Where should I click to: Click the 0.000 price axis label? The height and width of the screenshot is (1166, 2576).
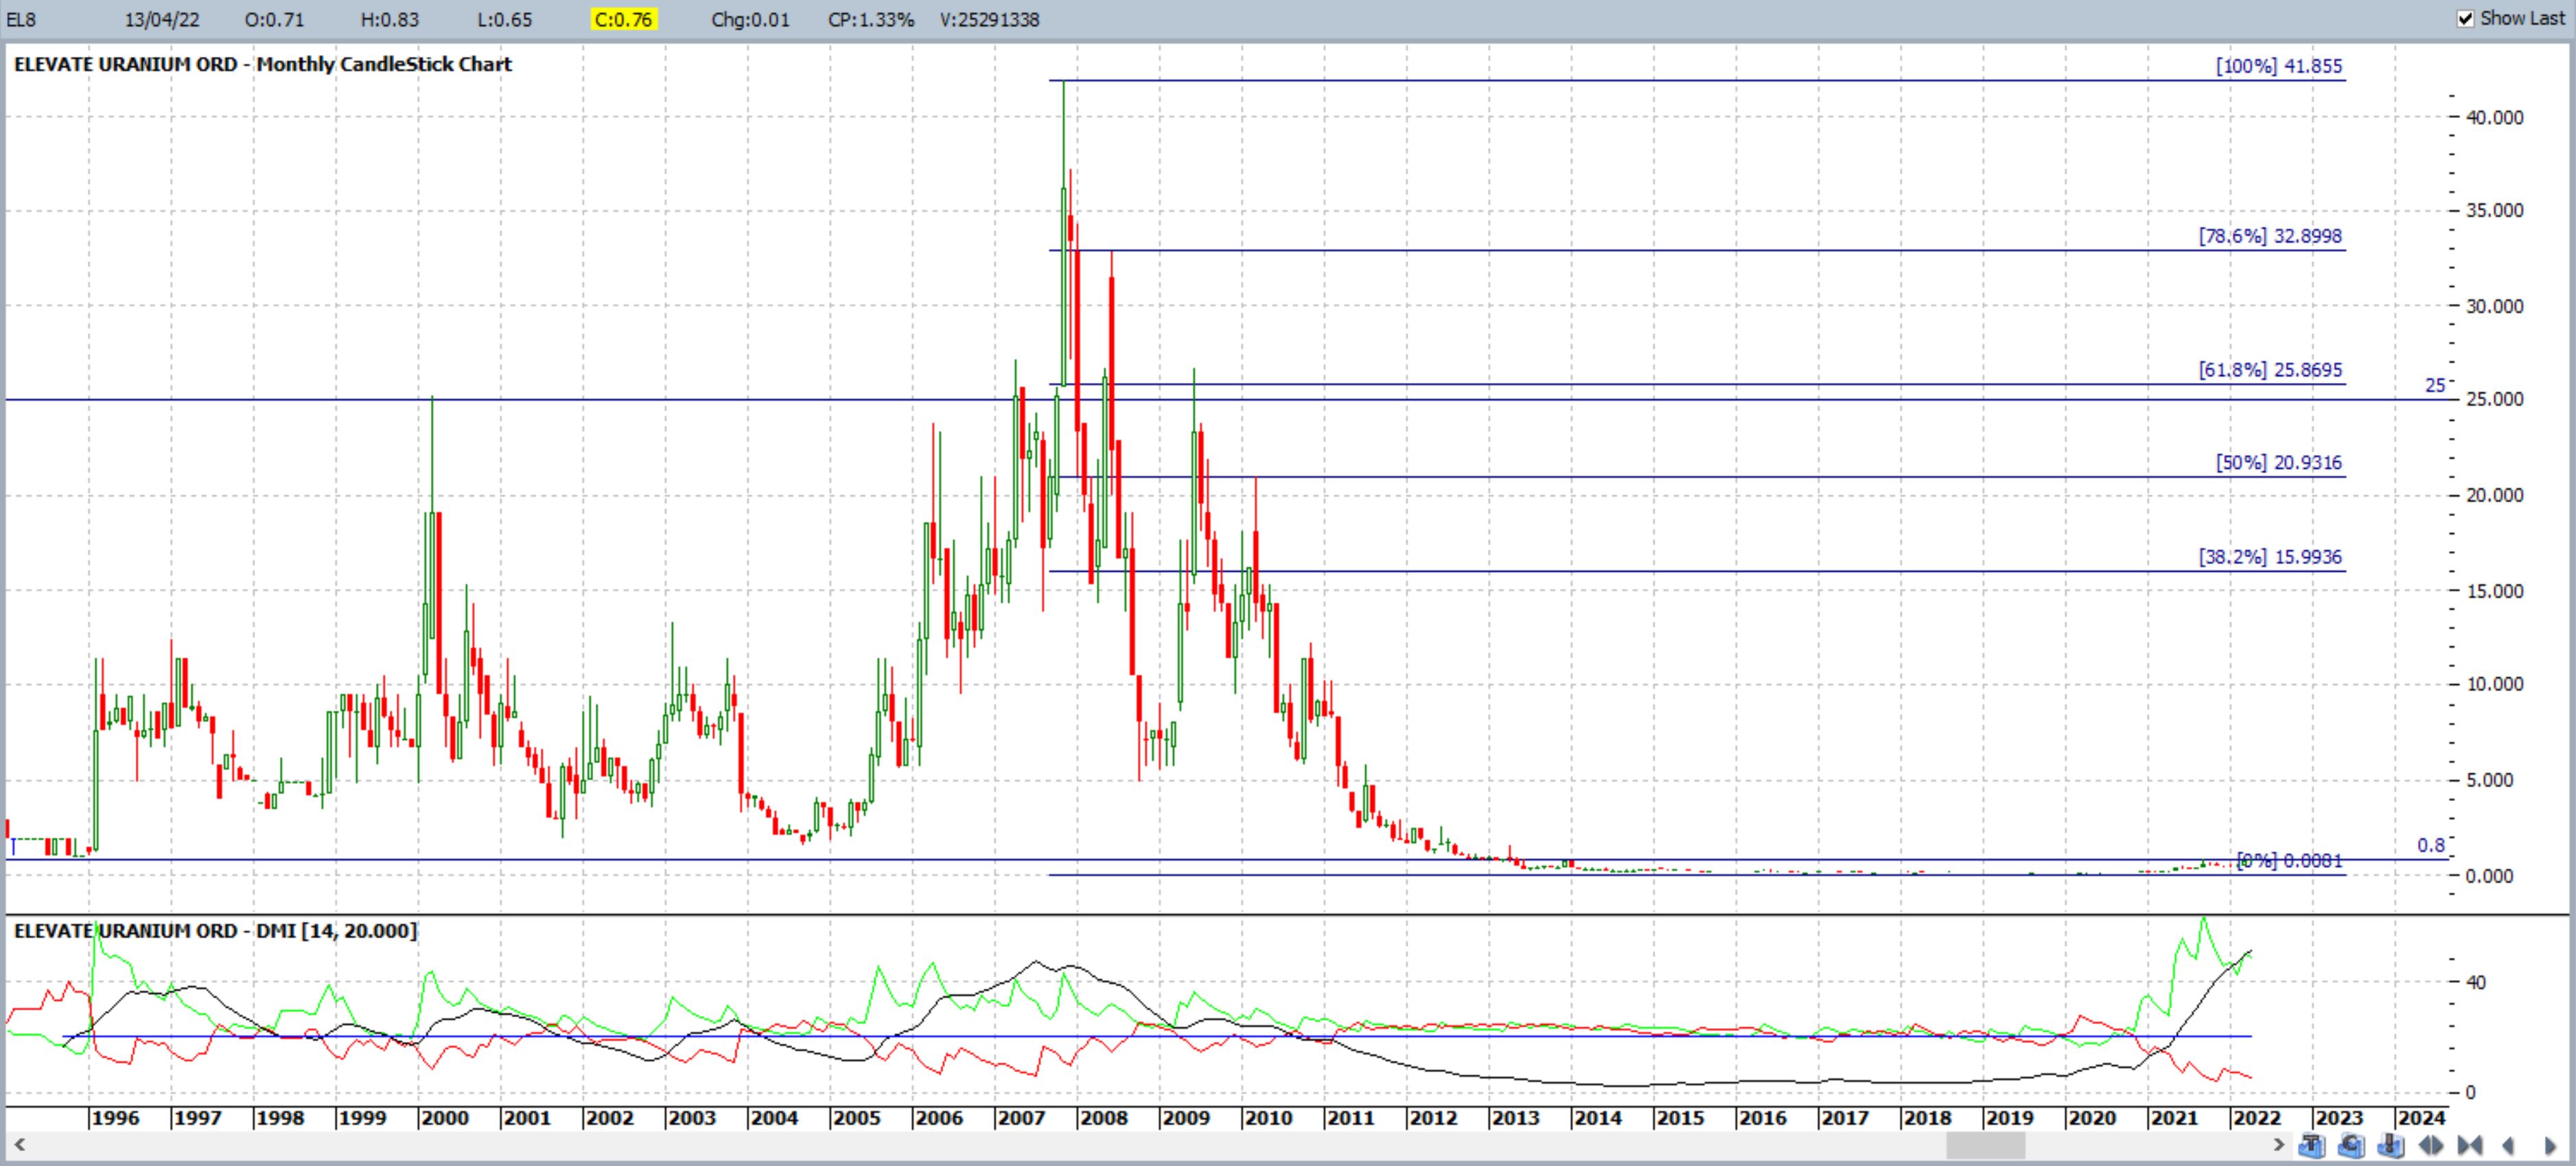pos(2489,876)
